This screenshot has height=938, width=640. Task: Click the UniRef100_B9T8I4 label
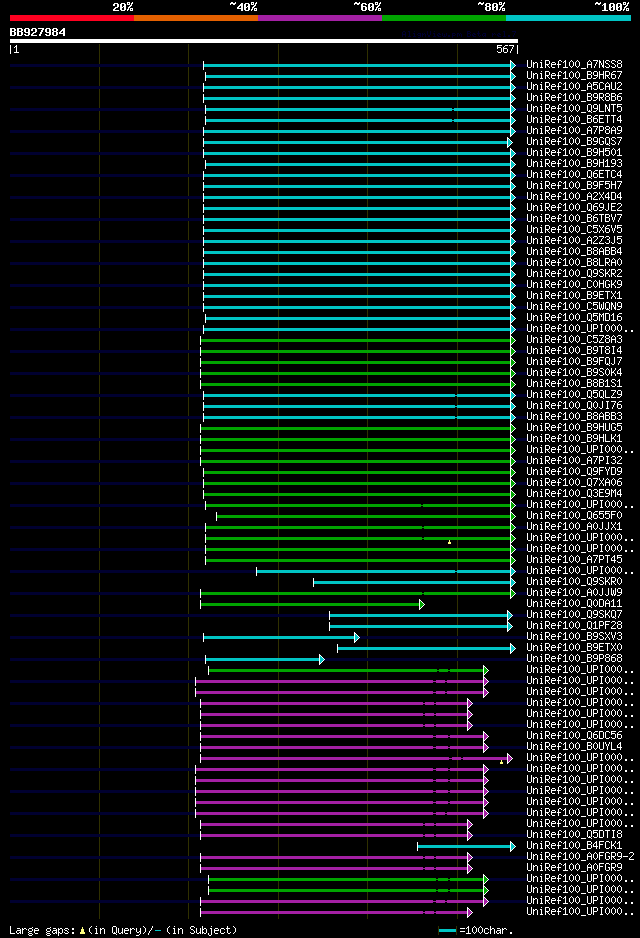coord(574,351)
